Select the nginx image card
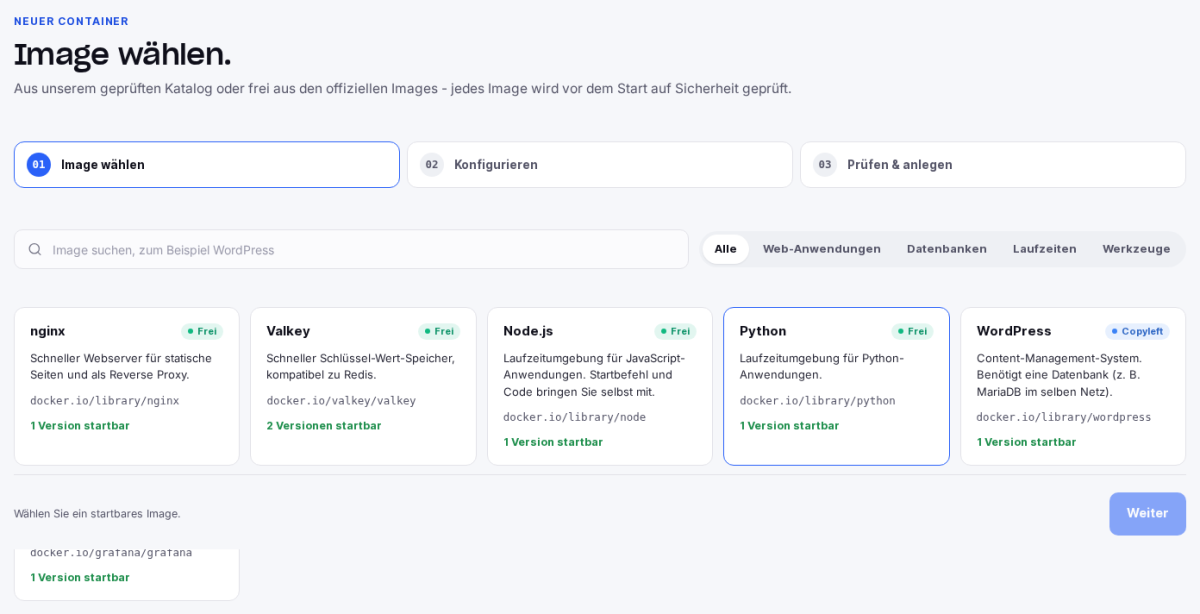This screenshot has width=1200, height=614. (127, 386)
